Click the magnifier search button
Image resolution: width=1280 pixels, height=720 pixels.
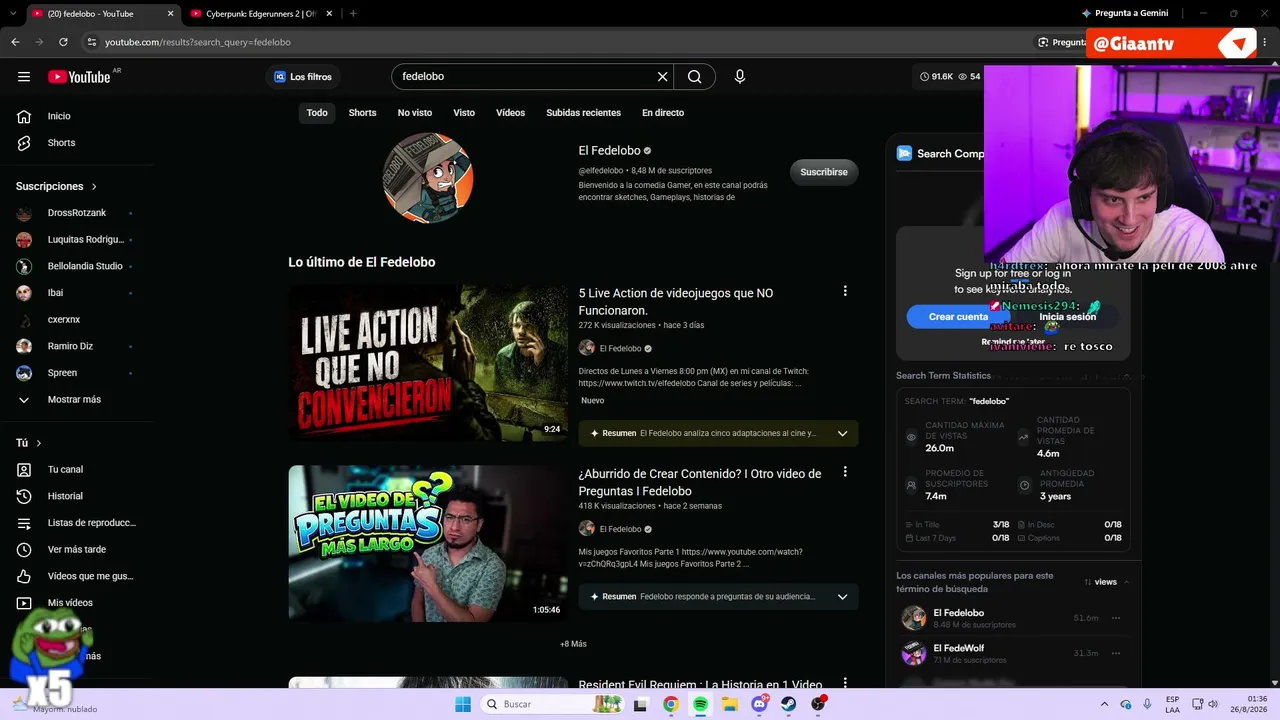[695, 77]
